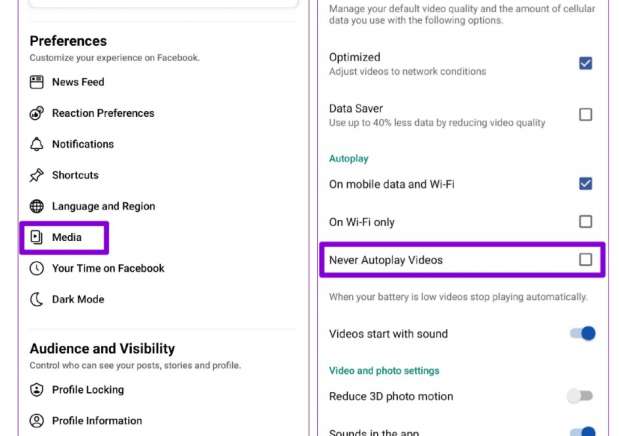Select the On Wi-Fi only checkbox
The height and width of the screenshot is (436, 620).
pos(586,222)
